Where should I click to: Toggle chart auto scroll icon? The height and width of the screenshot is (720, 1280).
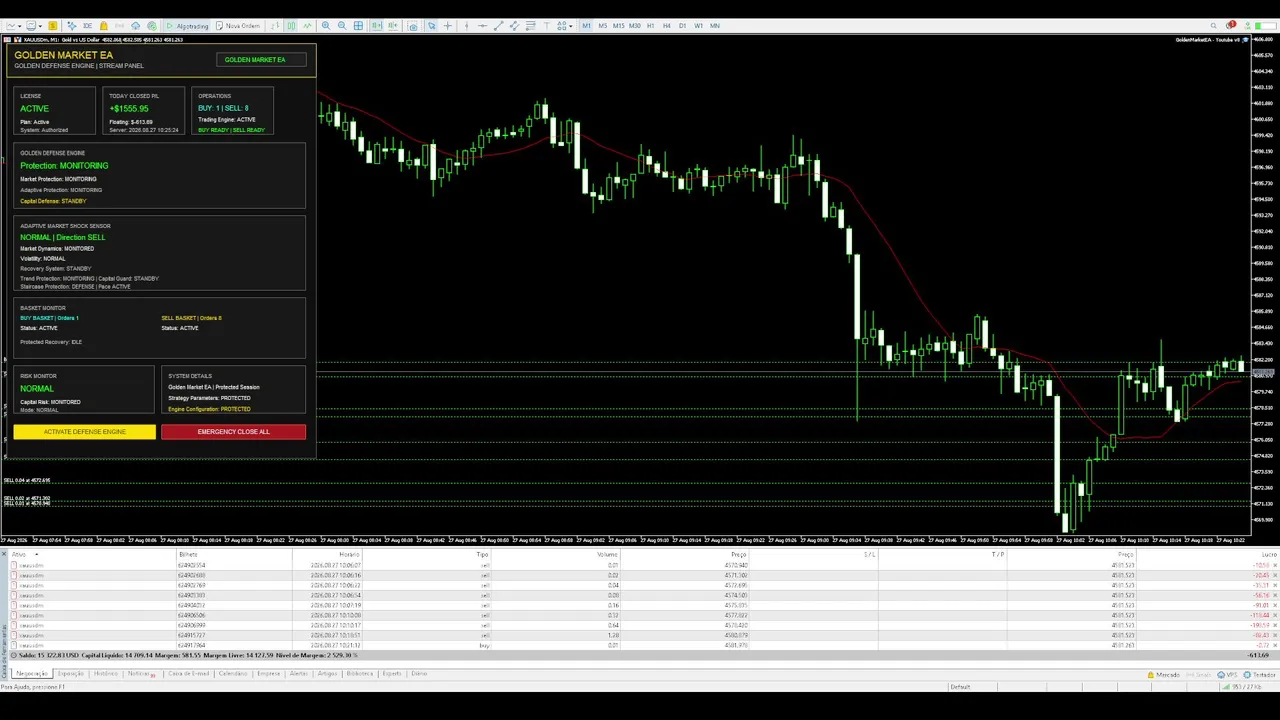376,26
